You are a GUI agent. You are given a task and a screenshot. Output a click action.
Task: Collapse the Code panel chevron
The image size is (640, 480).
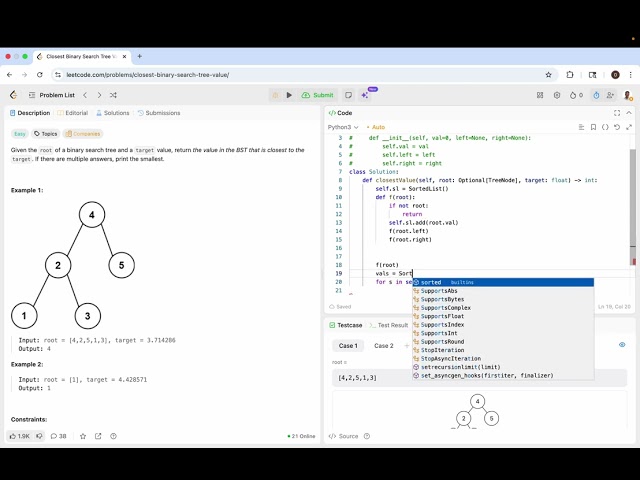coord(629,113)
